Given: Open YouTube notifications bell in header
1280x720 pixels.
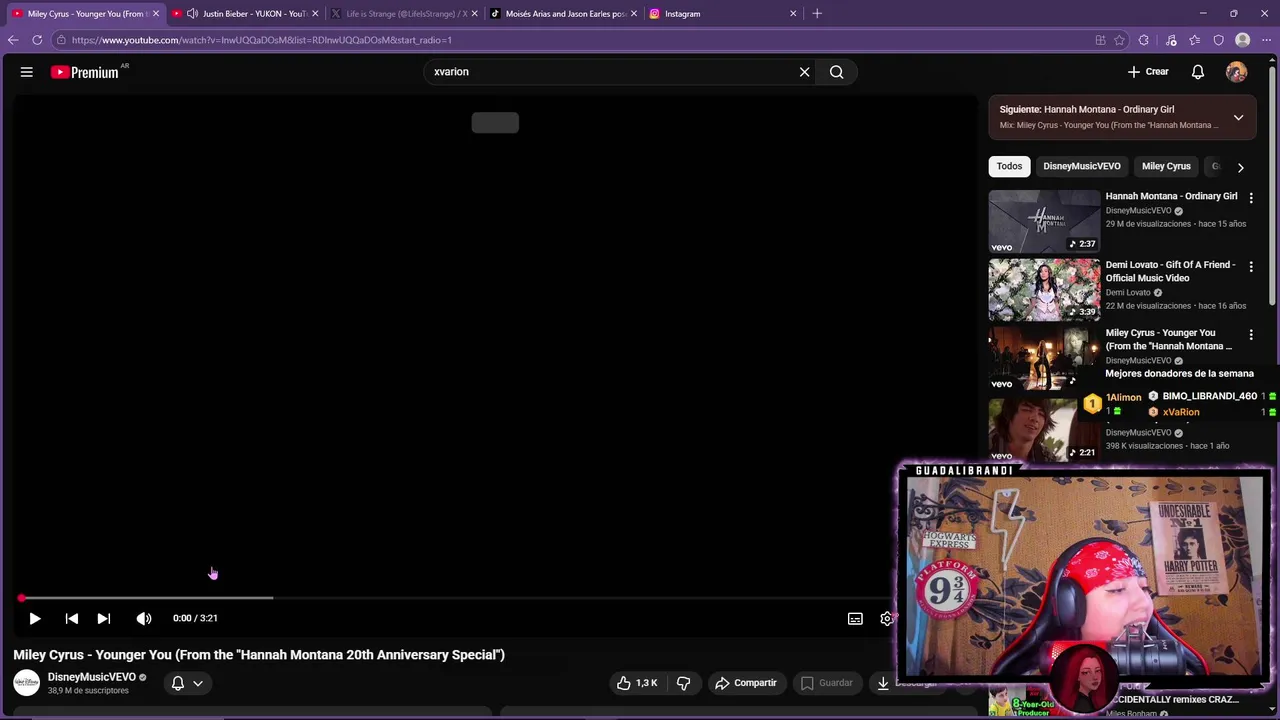Looking at the screenshot, I should pos(1198,72).
